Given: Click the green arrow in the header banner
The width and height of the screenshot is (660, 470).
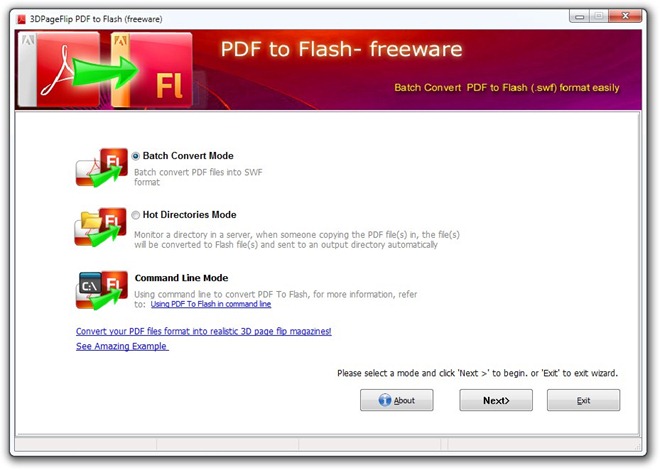Looking at the screenshot, I should [x=105, y=72].
